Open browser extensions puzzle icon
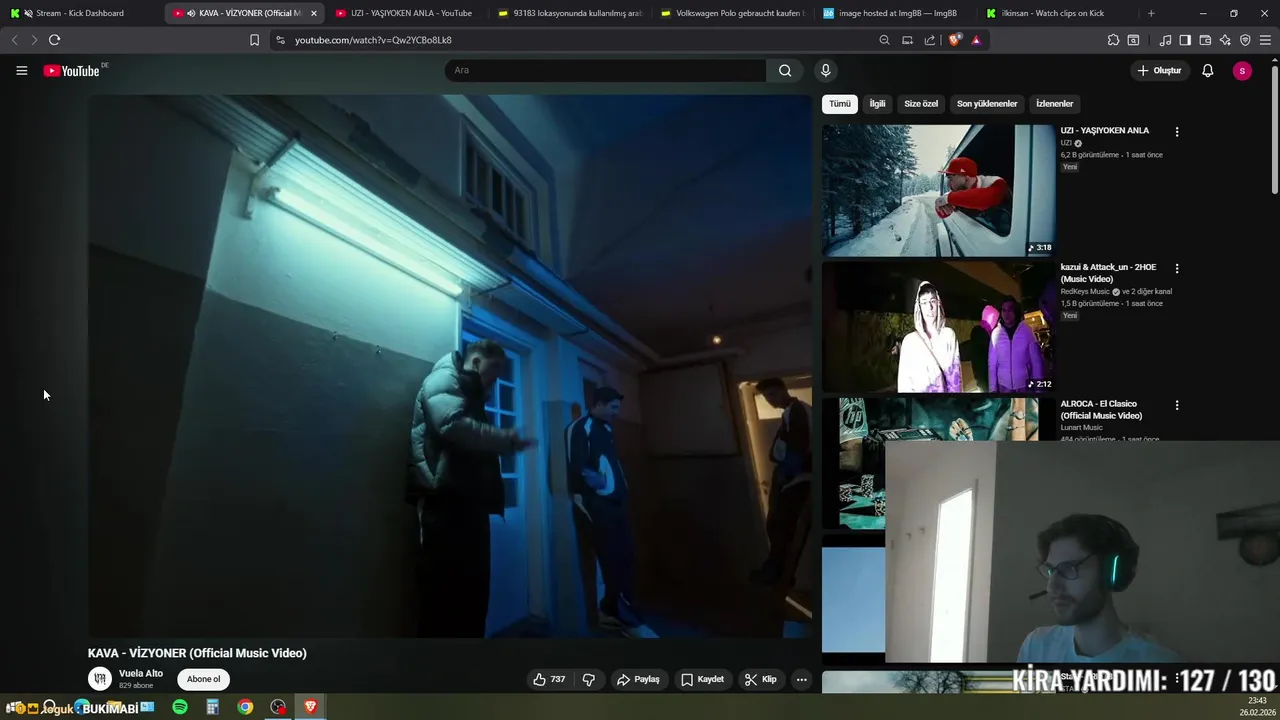The width and height of the screenshot is (1280, 720). tap(1113, 40)
